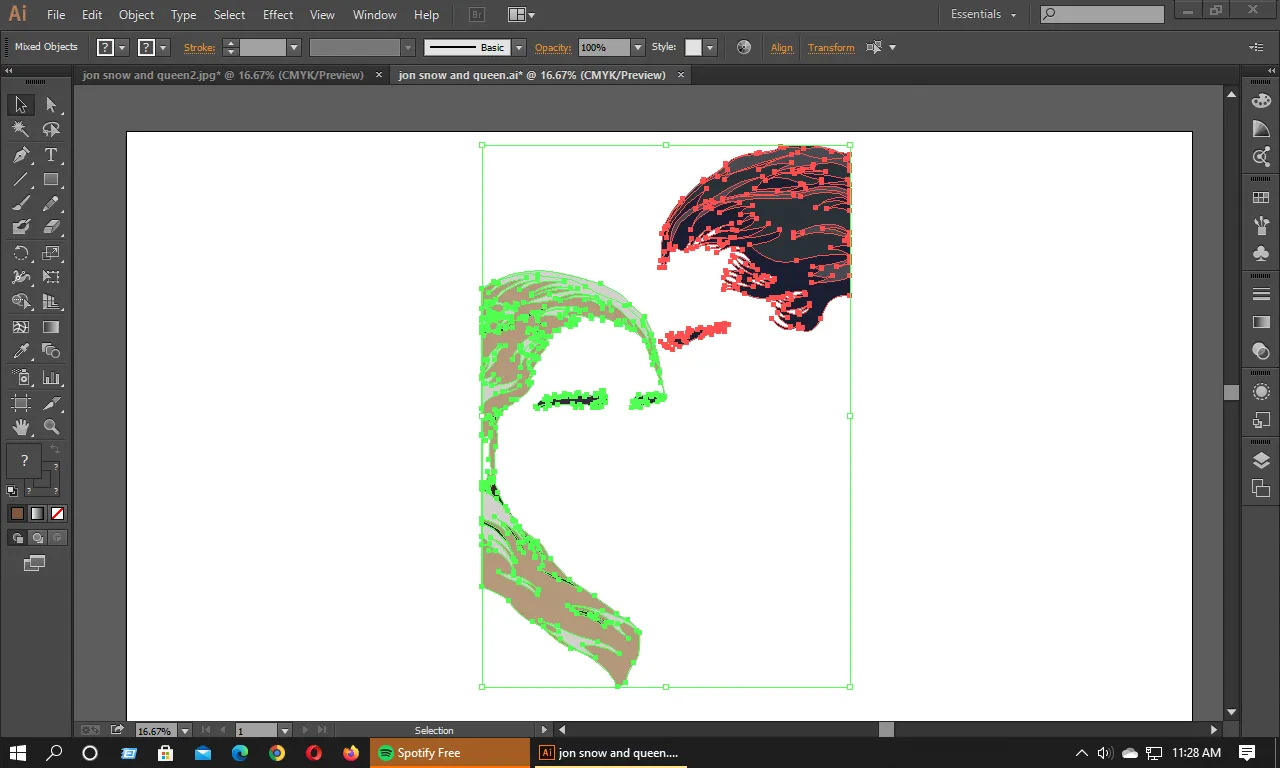Screen dimensions: 1280x768
Task: Set paint mode to None
Action: [57, 513]
